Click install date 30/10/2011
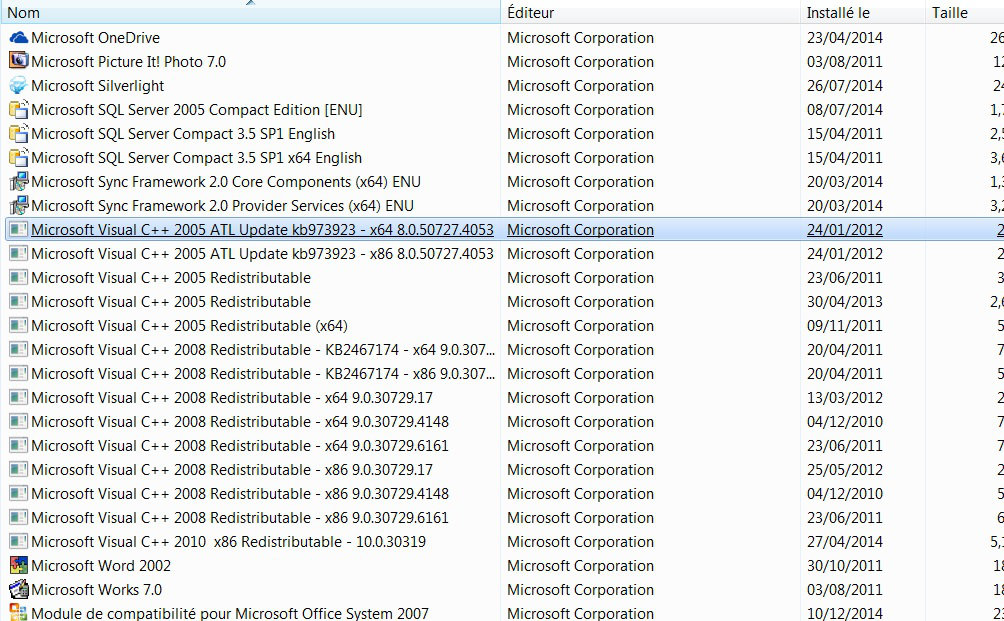This screenshot has height=621, width=1004. click(x=845, y=566)
